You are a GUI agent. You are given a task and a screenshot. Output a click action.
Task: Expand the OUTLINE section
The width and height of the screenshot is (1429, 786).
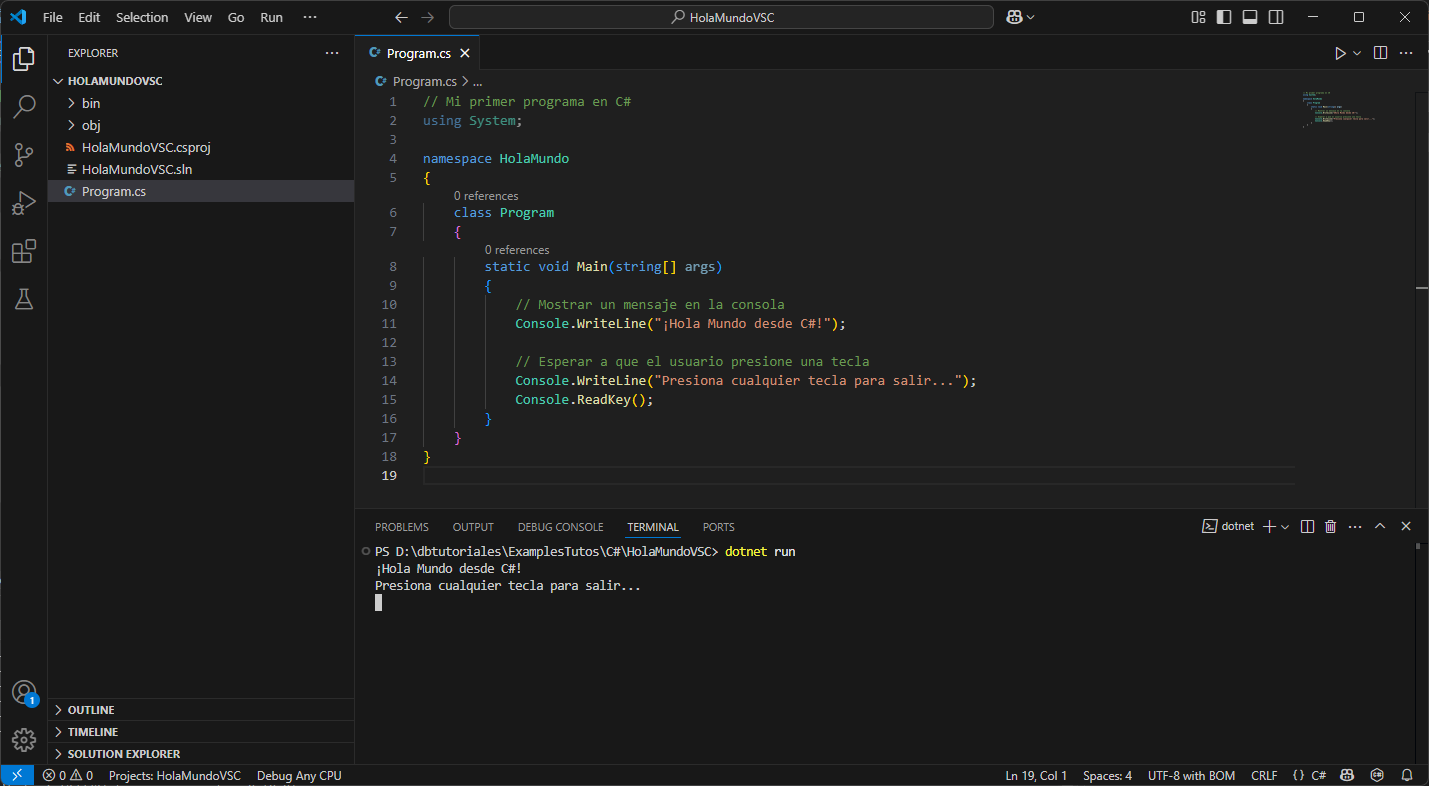[x=91, y=710]
